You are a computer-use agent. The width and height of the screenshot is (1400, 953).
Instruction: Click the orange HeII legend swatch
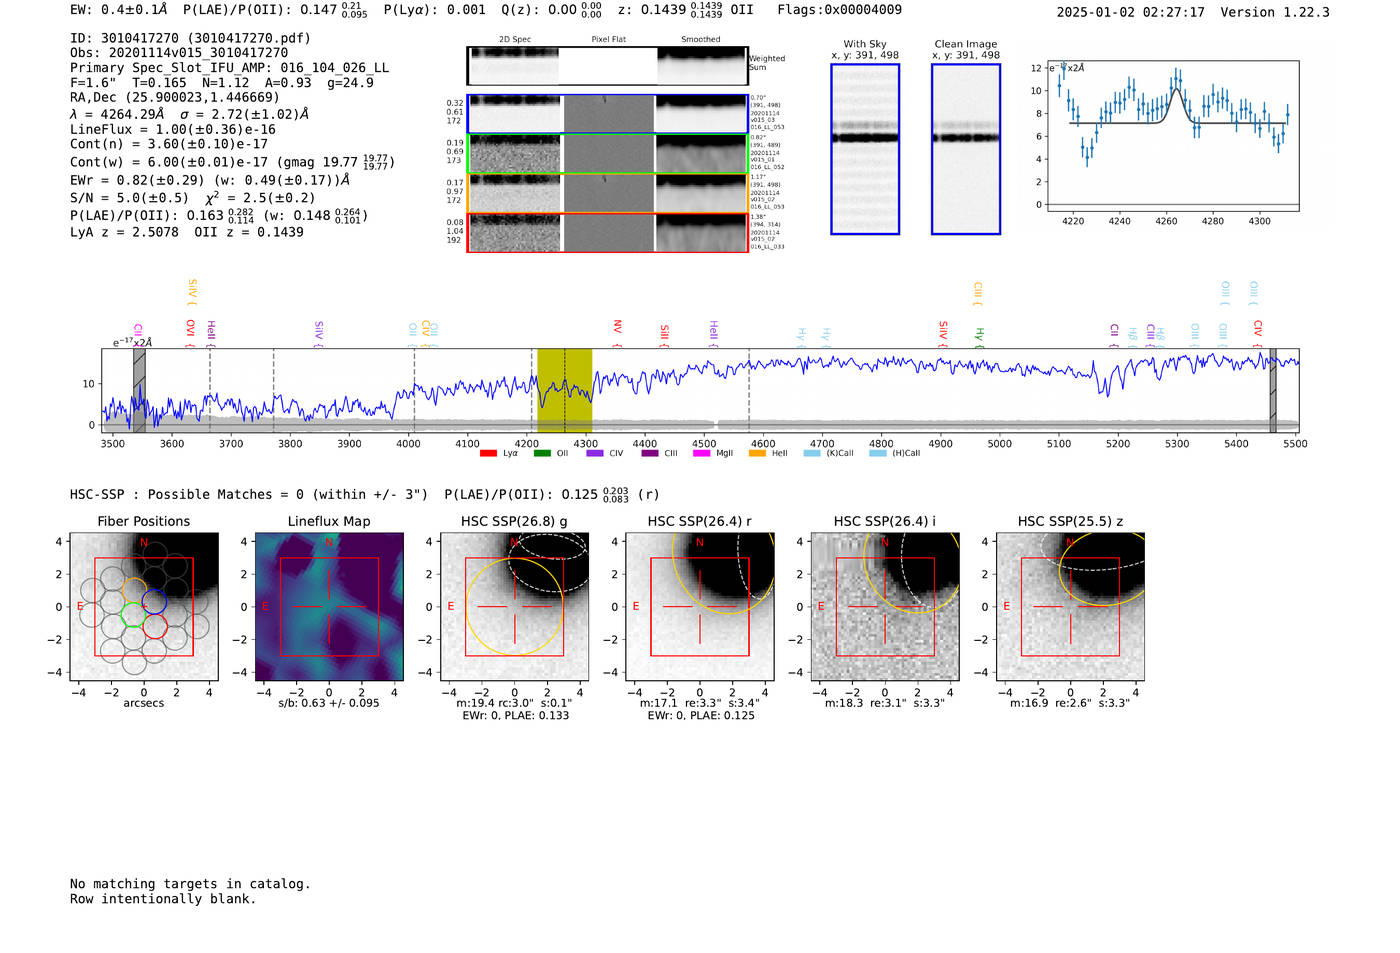(x=757, y=454)
